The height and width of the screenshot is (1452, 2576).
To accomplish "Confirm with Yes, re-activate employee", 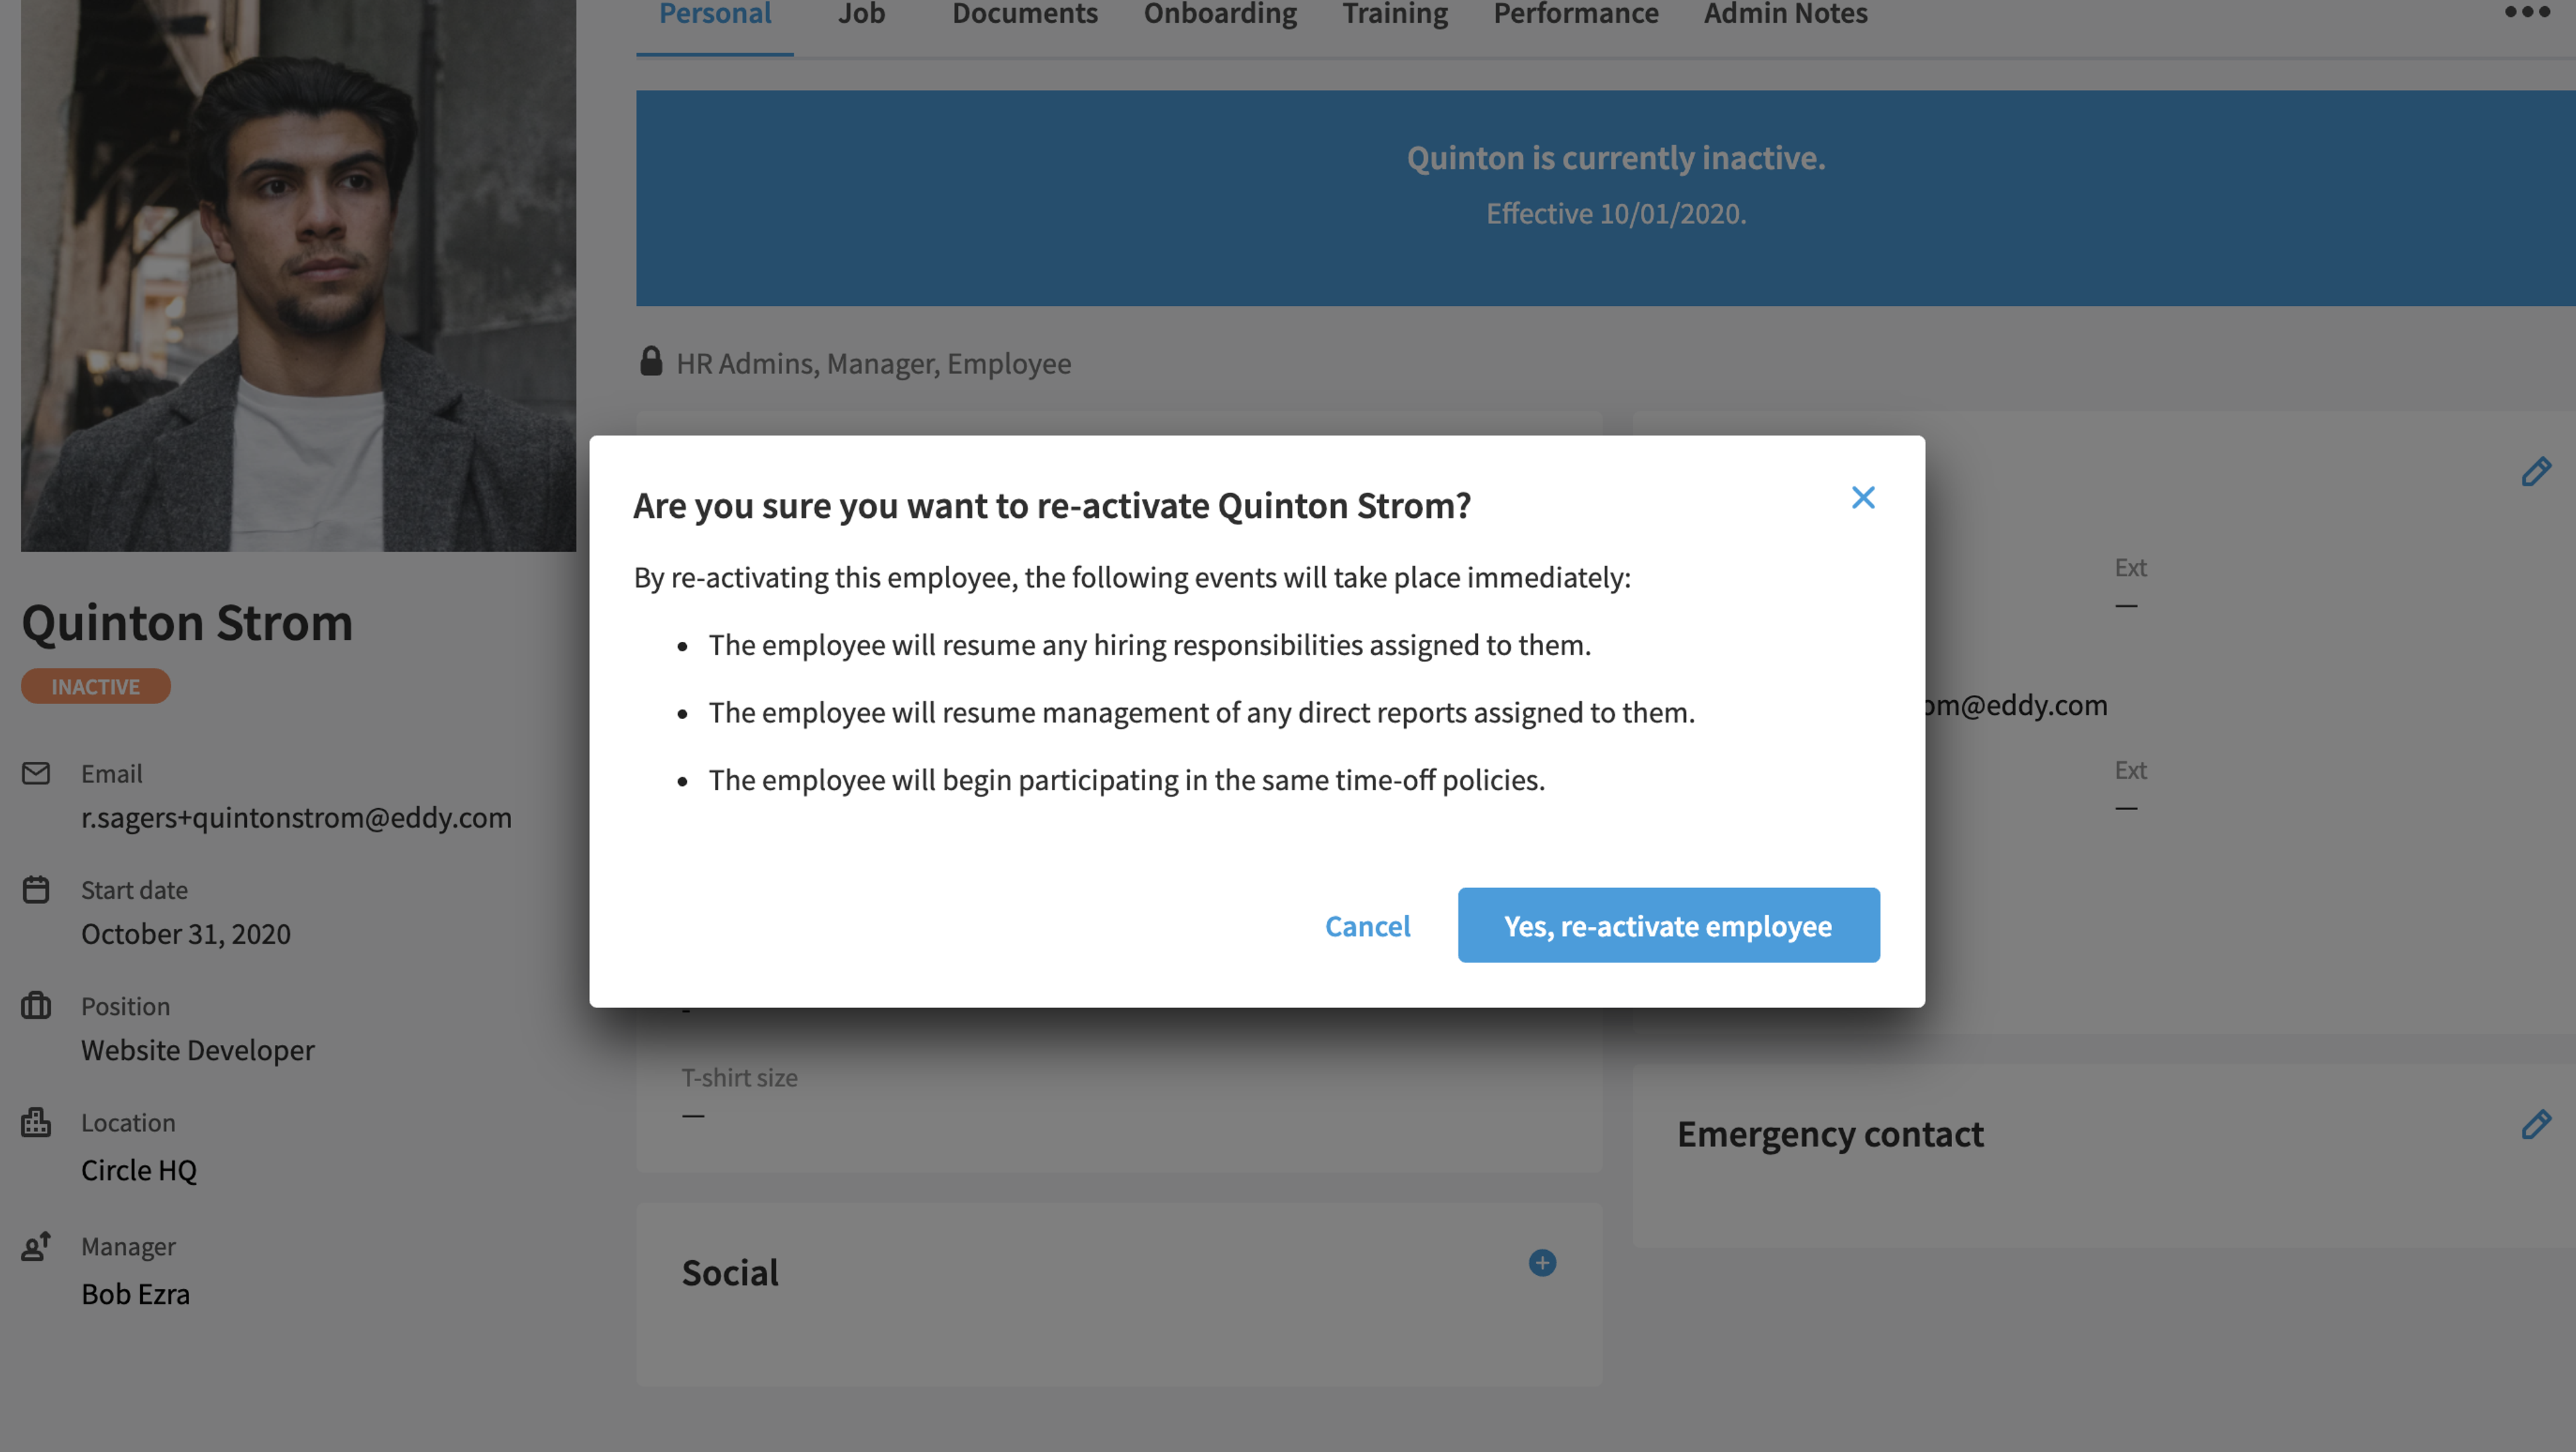I will click(x=1668, y=925).
